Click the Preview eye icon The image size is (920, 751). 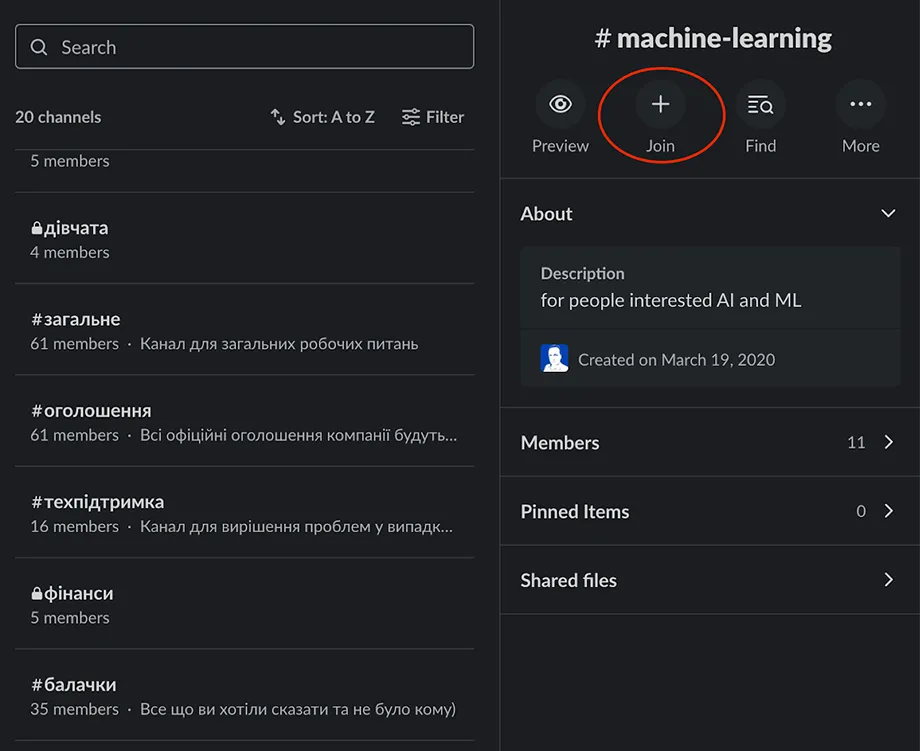click(x=560, y=104)
